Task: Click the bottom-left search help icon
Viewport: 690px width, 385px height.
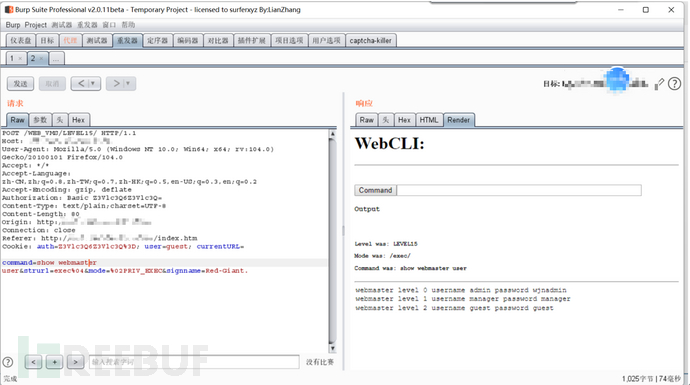Action: 8,362
